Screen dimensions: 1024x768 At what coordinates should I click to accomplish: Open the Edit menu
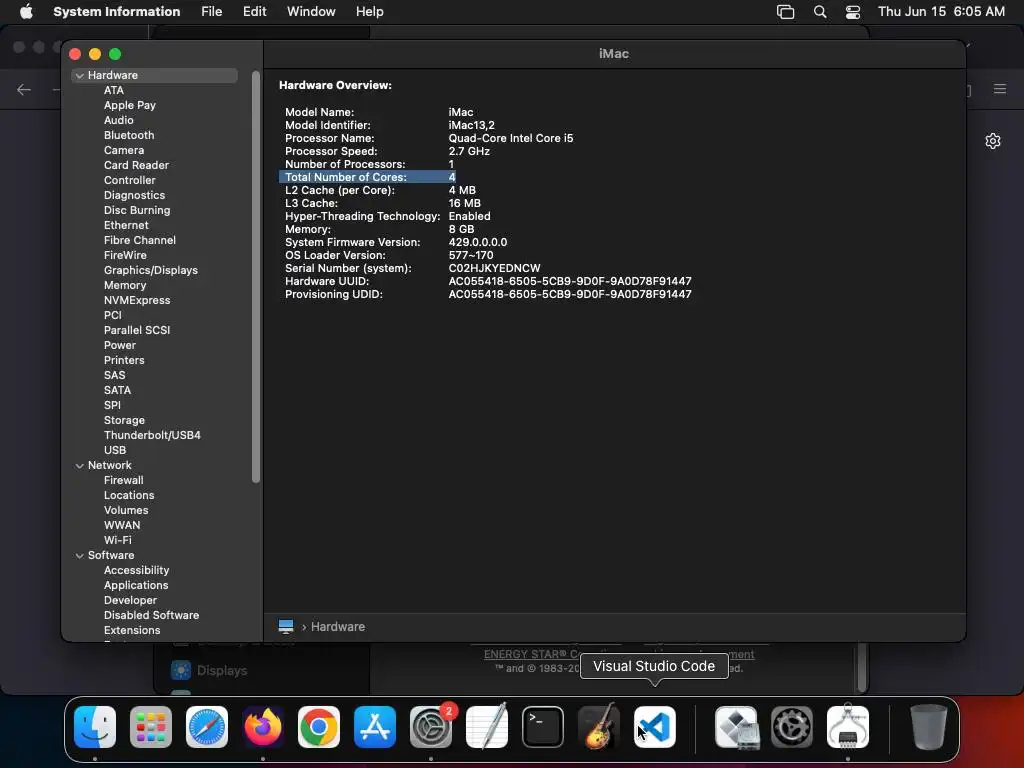[x=255, y=12]
